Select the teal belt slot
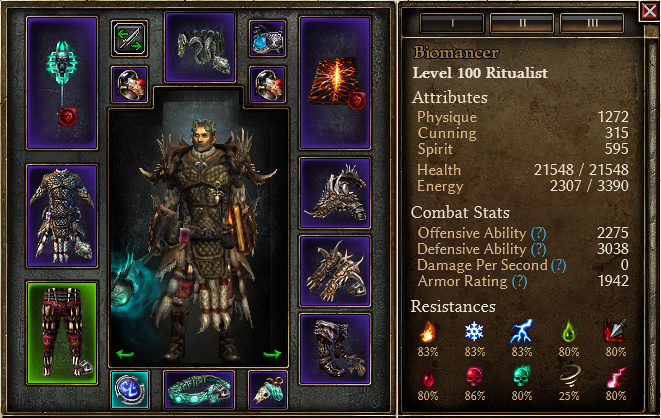Screen dimensions: 661x418 coord(199,390)
